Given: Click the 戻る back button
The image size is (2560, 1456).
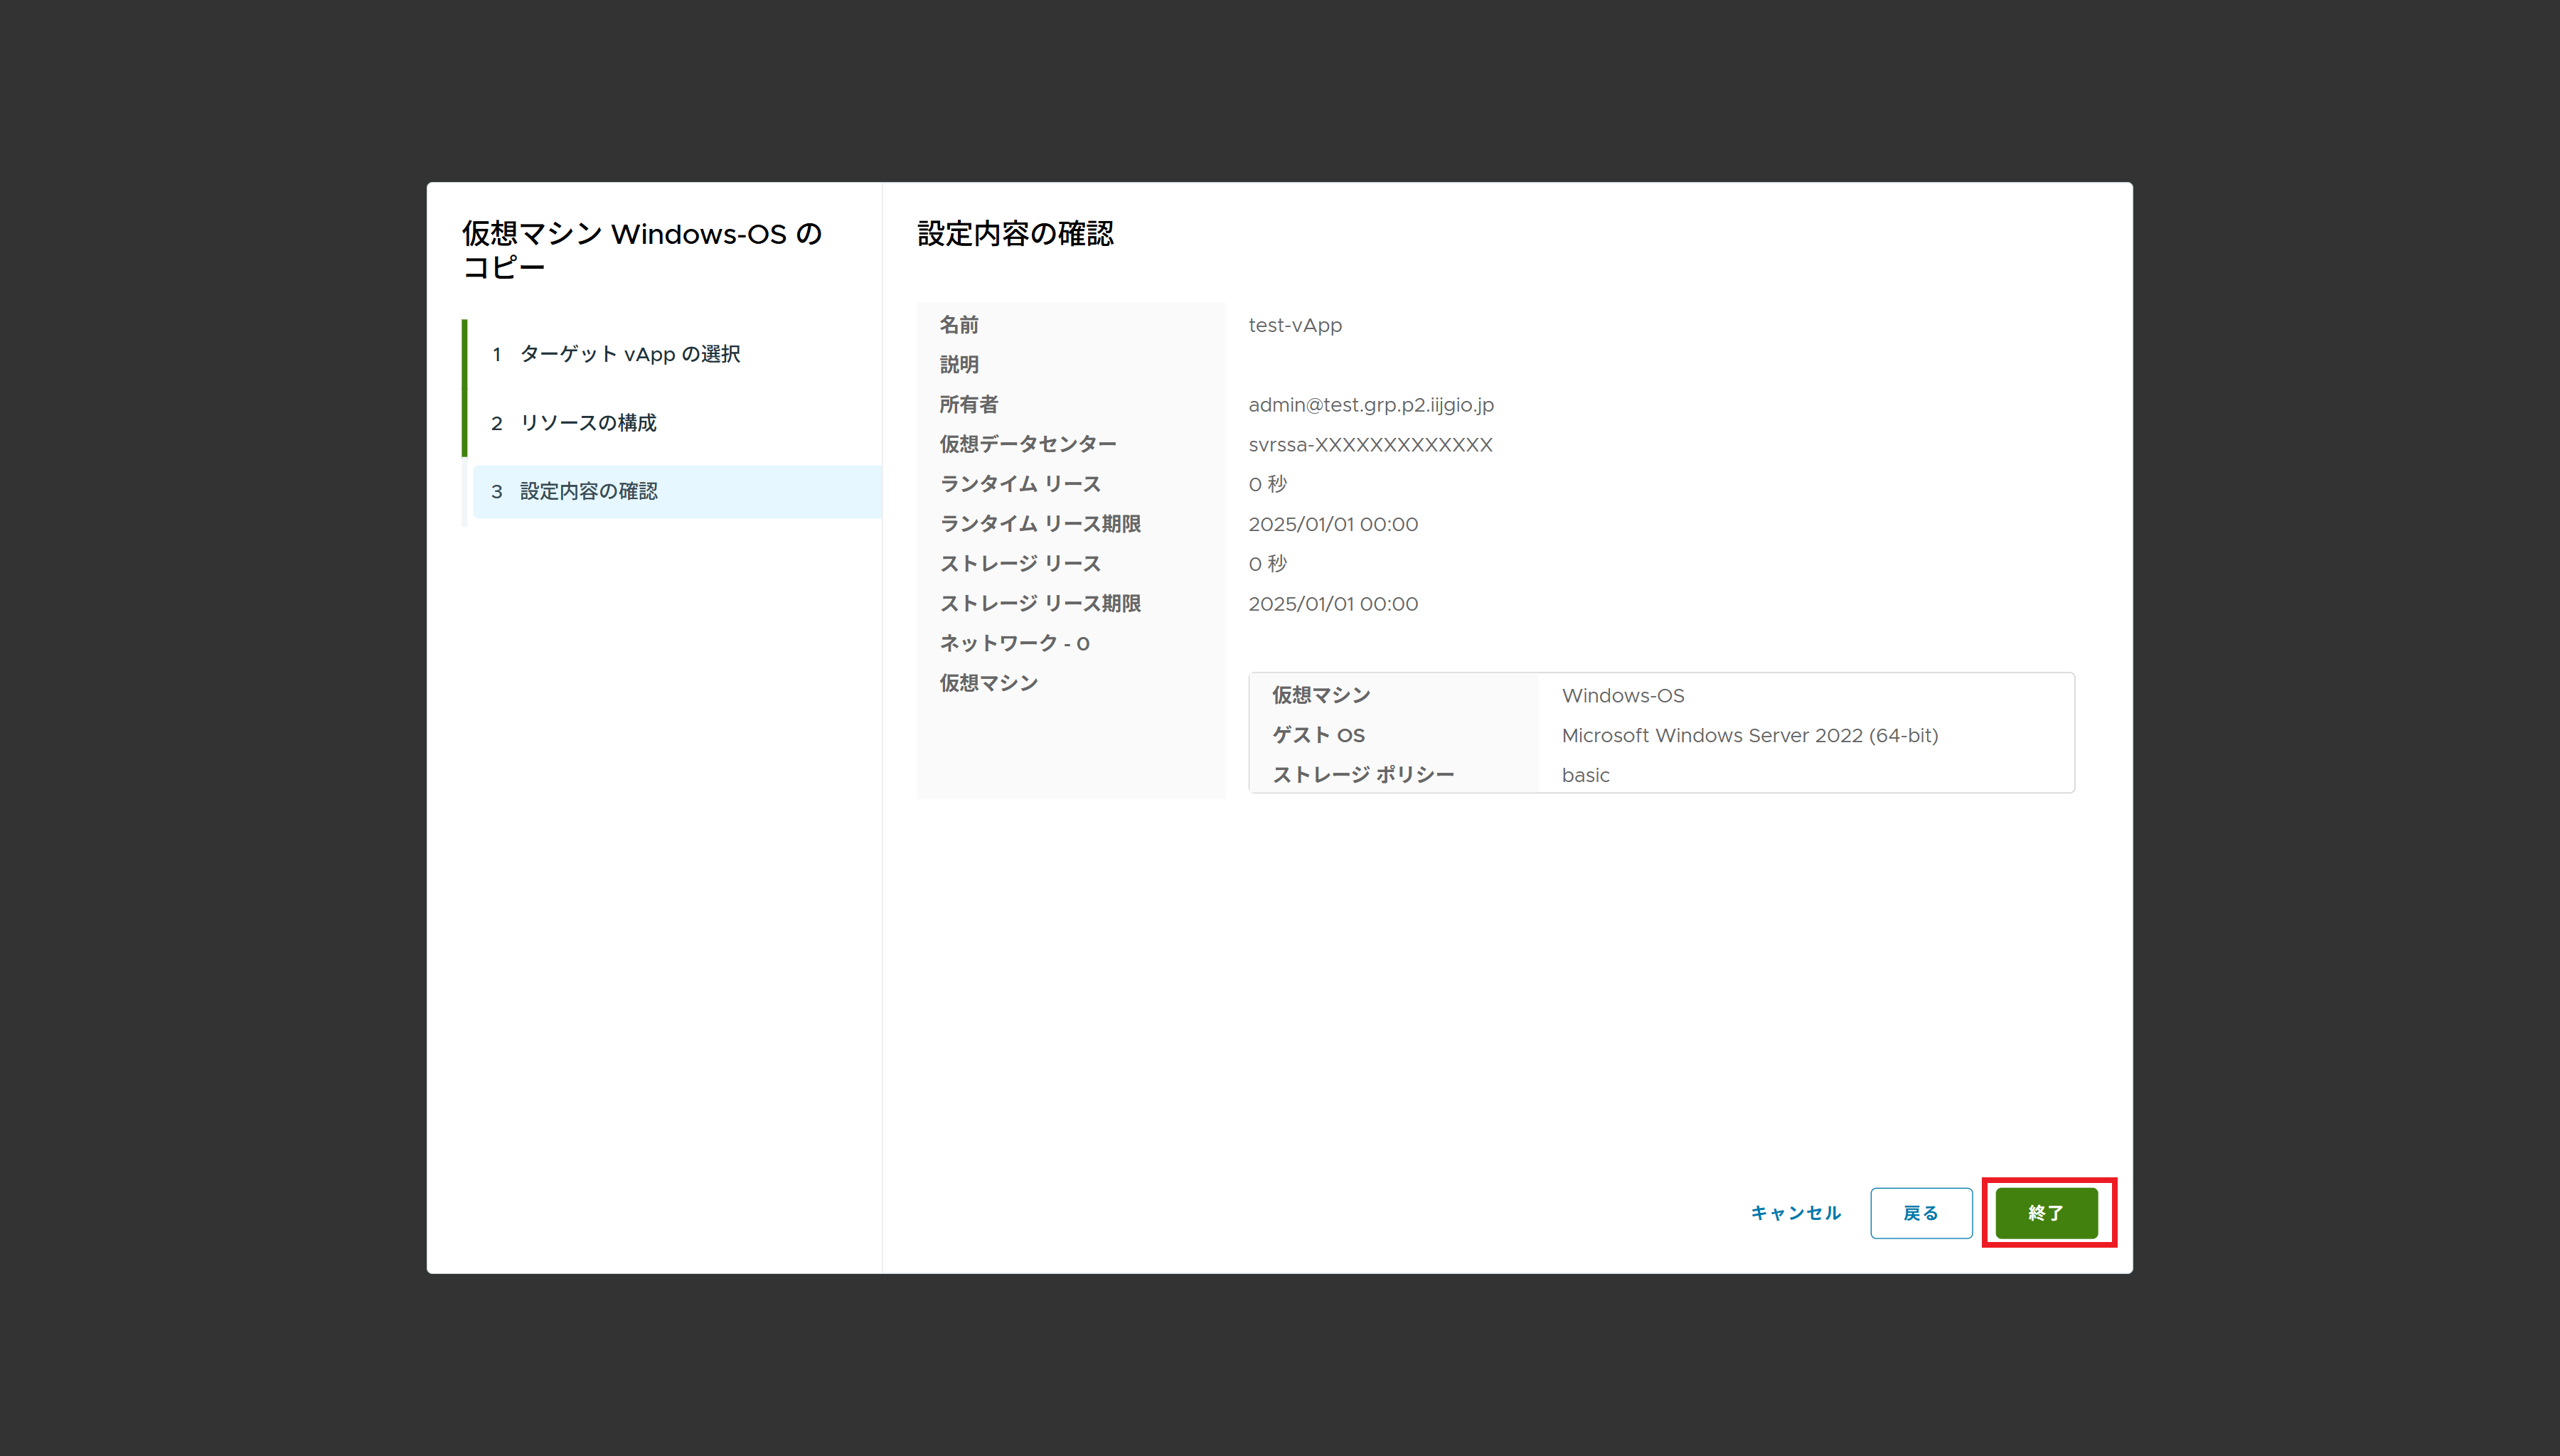Looking at the screenshot, I should (x=1920, y=1212).
